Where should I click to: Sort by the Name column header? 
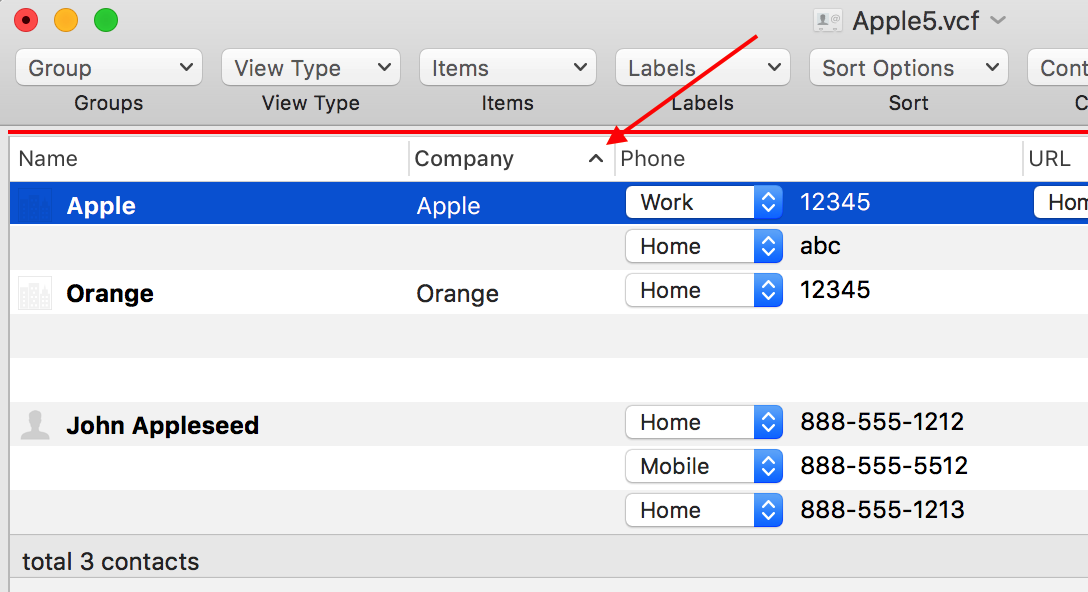pos(210,159)
